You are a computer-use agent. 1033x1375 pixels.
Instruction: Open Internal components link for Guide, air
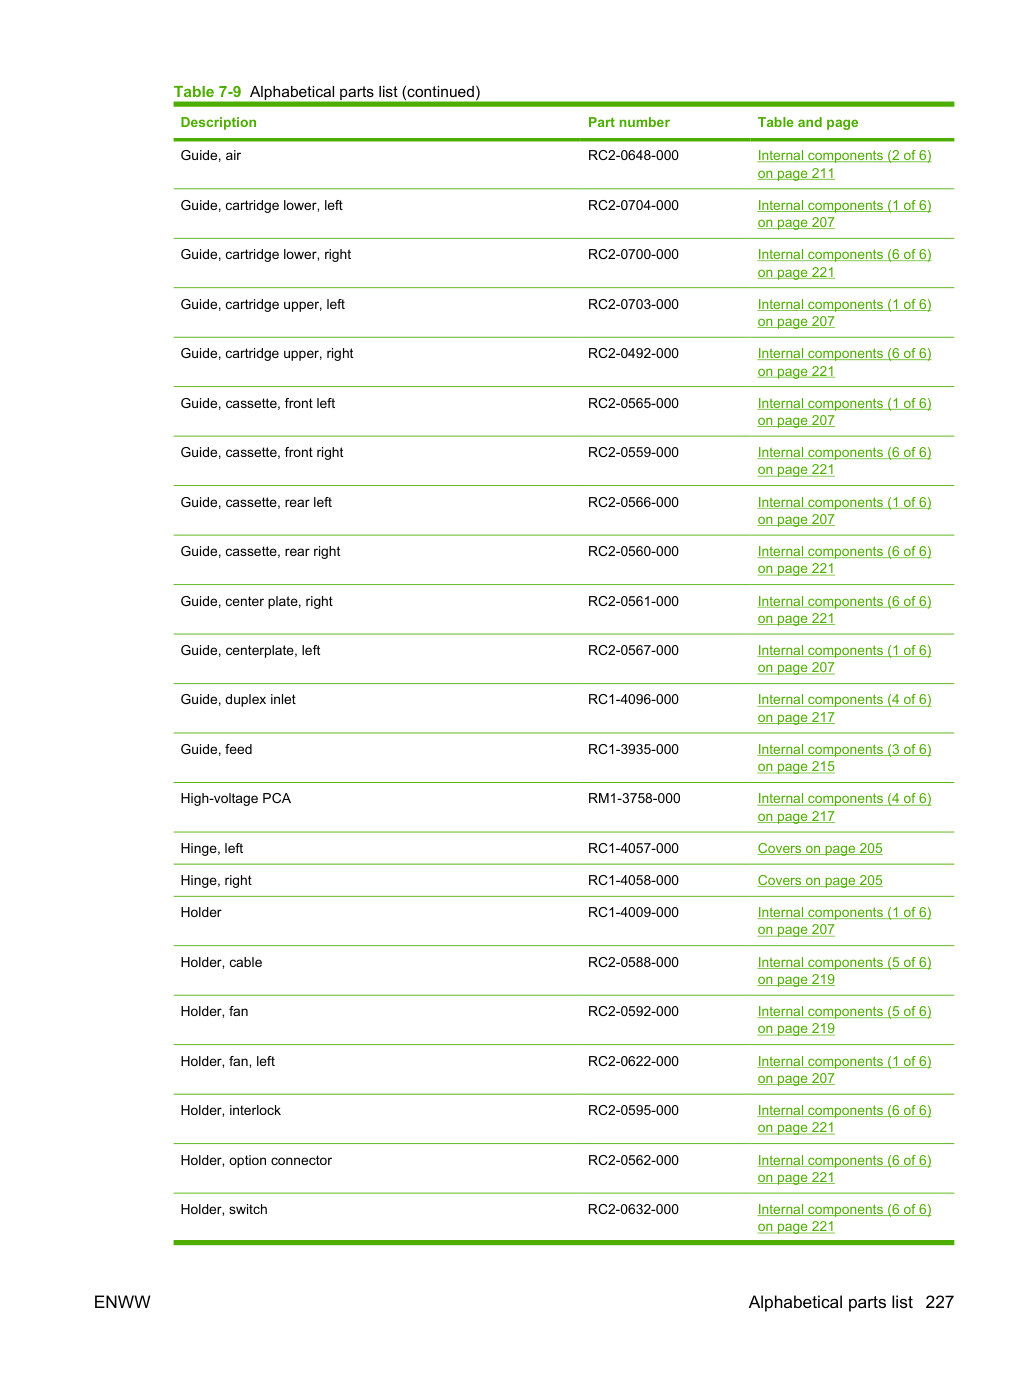pyautogui.click(x=844, y=164)
